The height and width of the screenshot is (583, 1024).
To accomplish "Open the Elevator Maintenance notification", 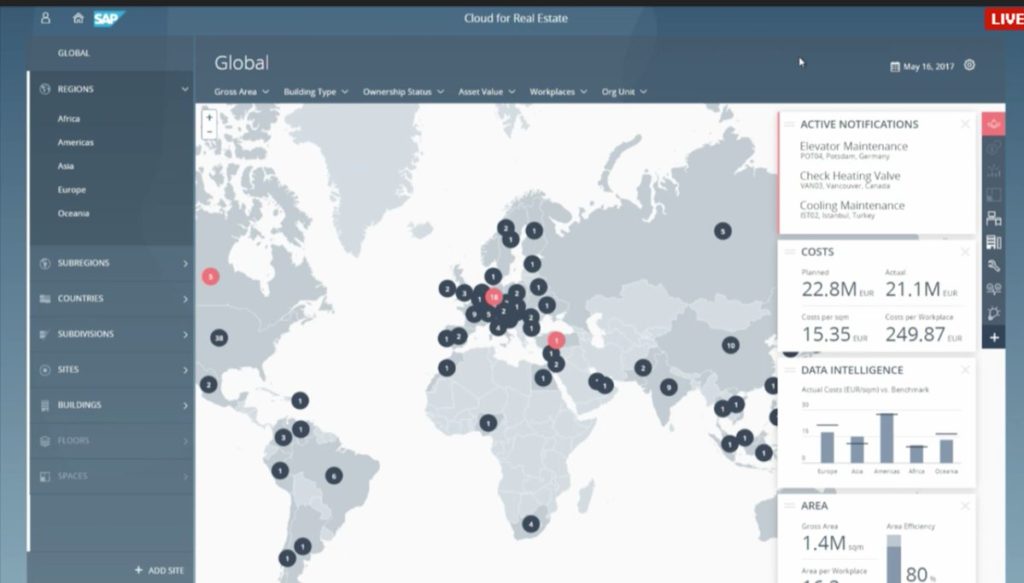I will pos(854,150).
